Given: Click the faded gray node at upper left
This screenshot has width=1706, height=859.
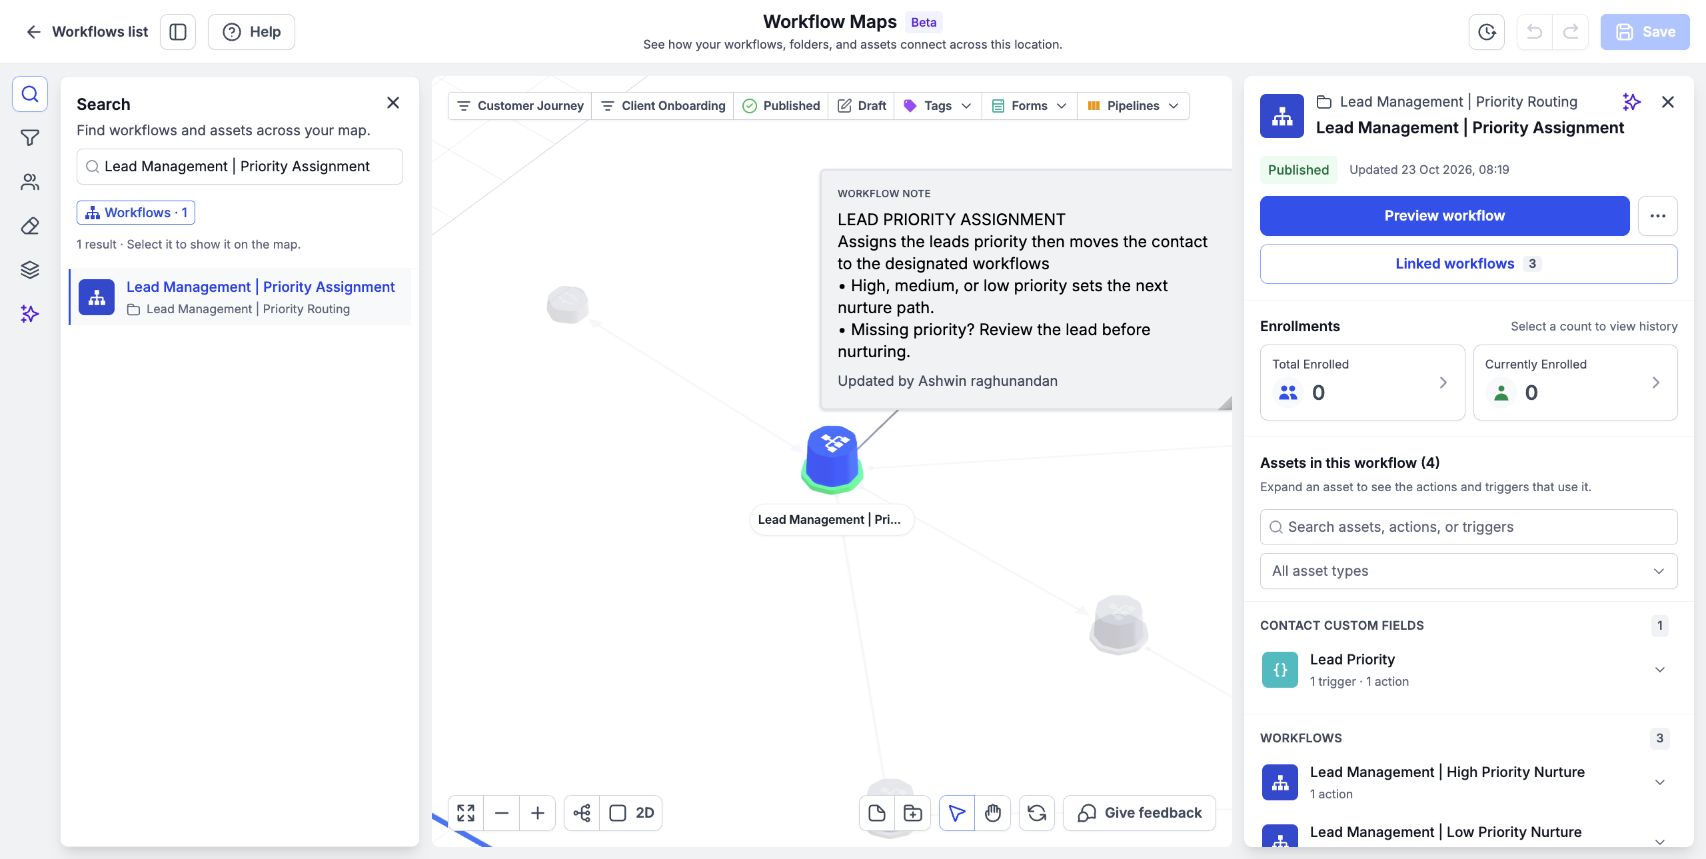Looking at the screenshot, I should pyautogui.click(x=567, y=304).
